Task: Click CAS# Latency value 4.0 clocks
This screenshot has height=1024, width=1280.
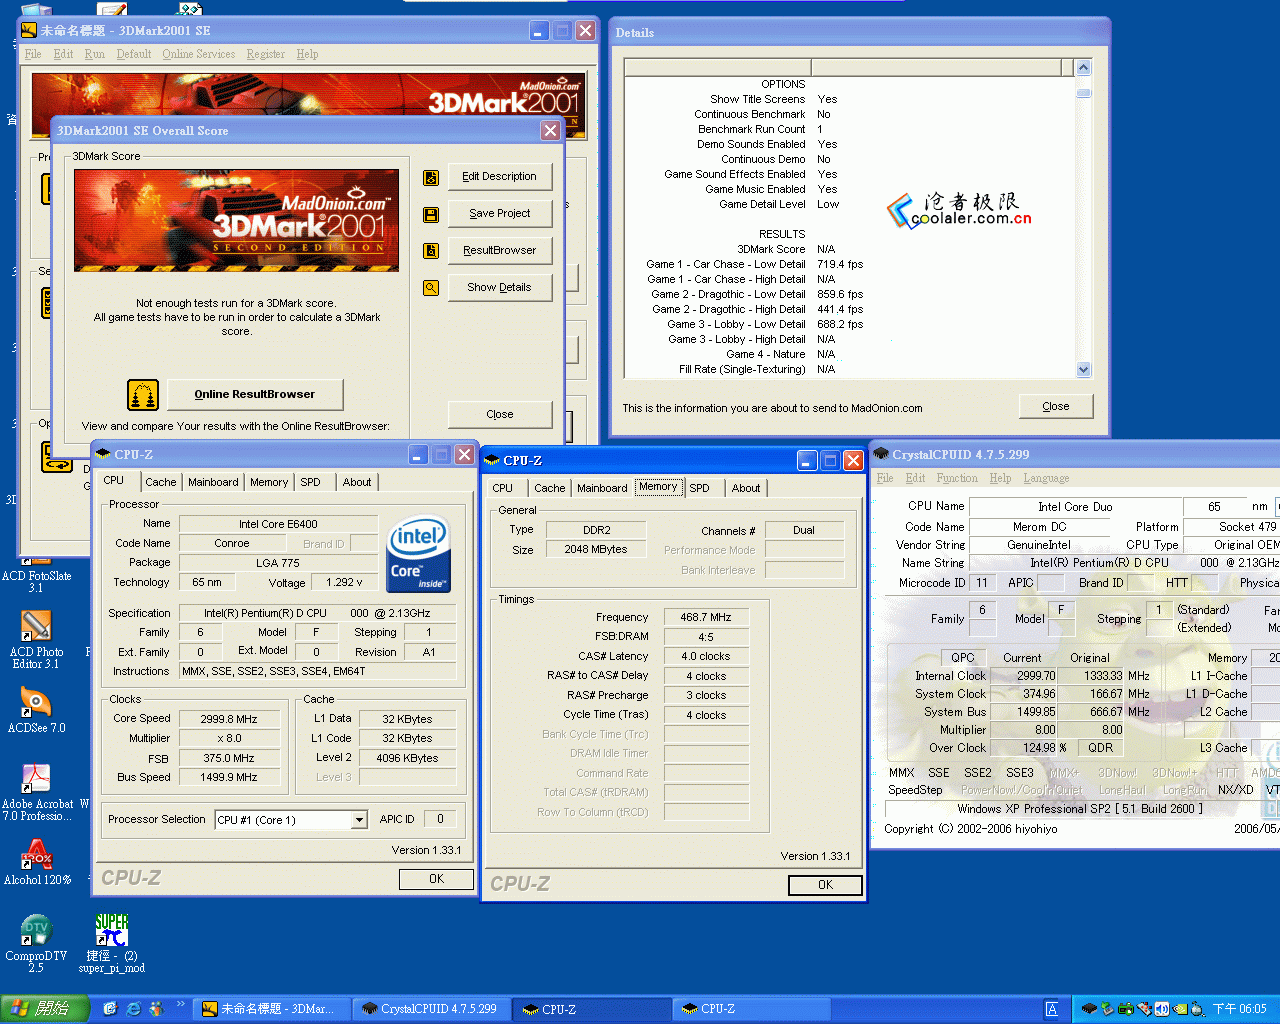Action: point(706,657)
